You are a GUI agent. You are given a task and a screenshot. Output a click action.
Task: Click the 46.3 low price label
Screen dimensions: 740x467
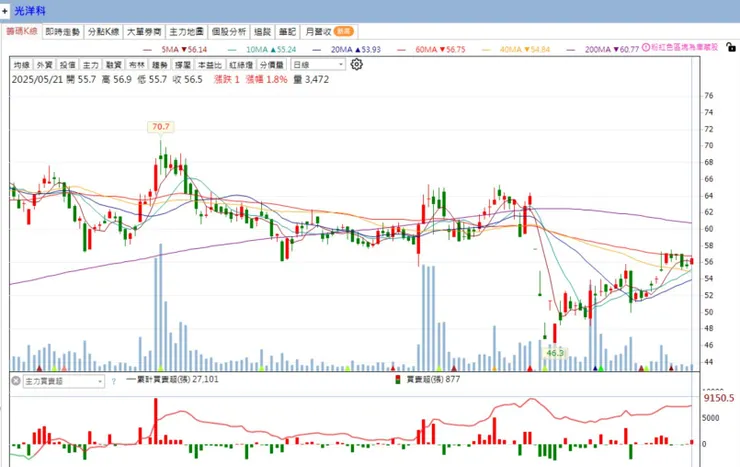point(555,353)
